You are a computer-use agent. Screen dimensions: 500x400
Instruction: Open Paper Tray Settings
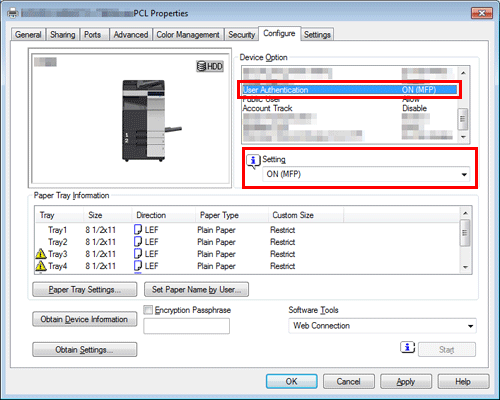84,289
